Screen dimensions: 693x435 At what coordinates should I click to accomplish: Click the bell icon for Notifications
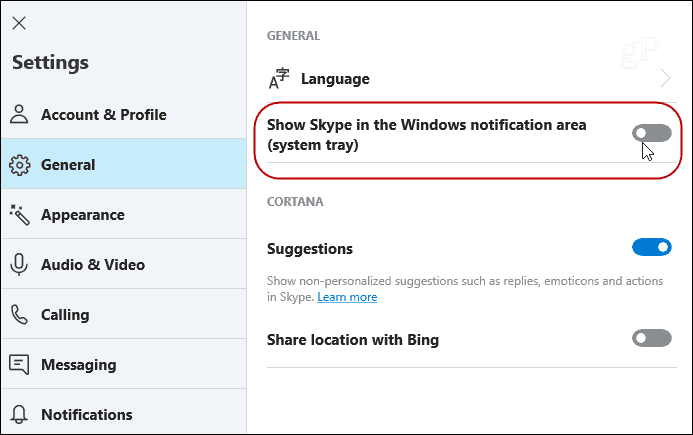click(19, 415)
